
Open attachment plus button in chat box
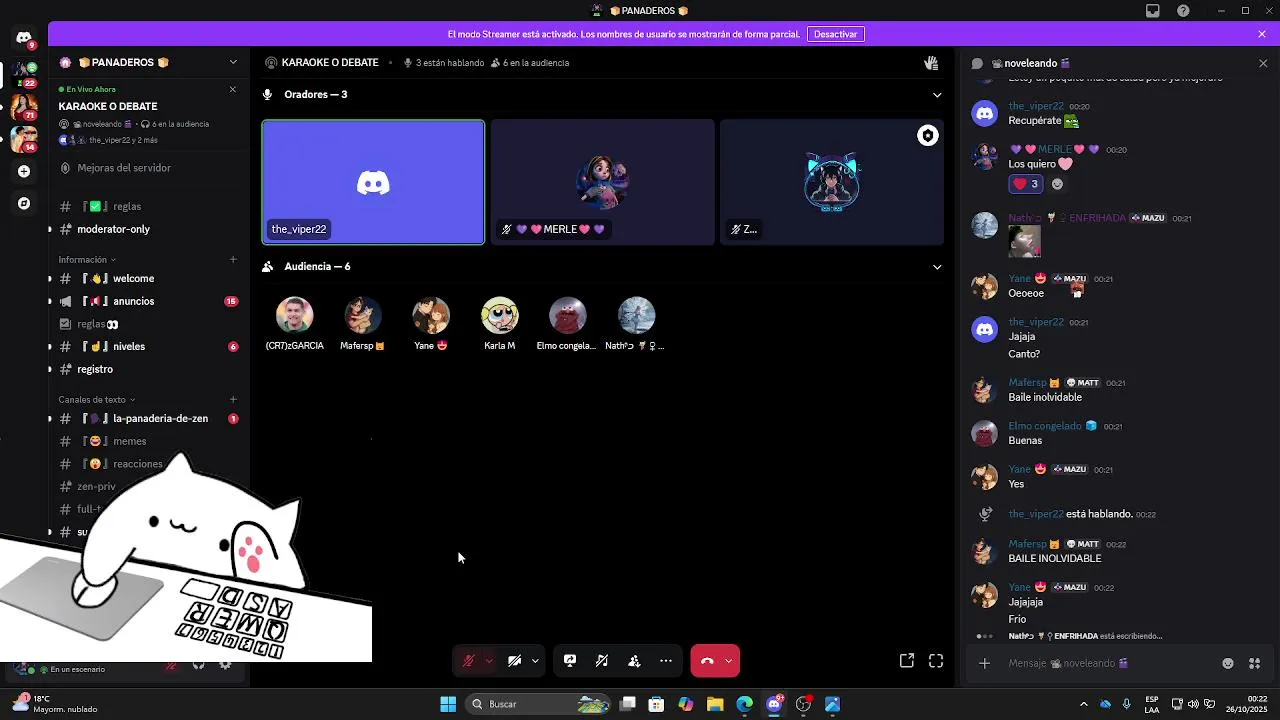[984, 663]
